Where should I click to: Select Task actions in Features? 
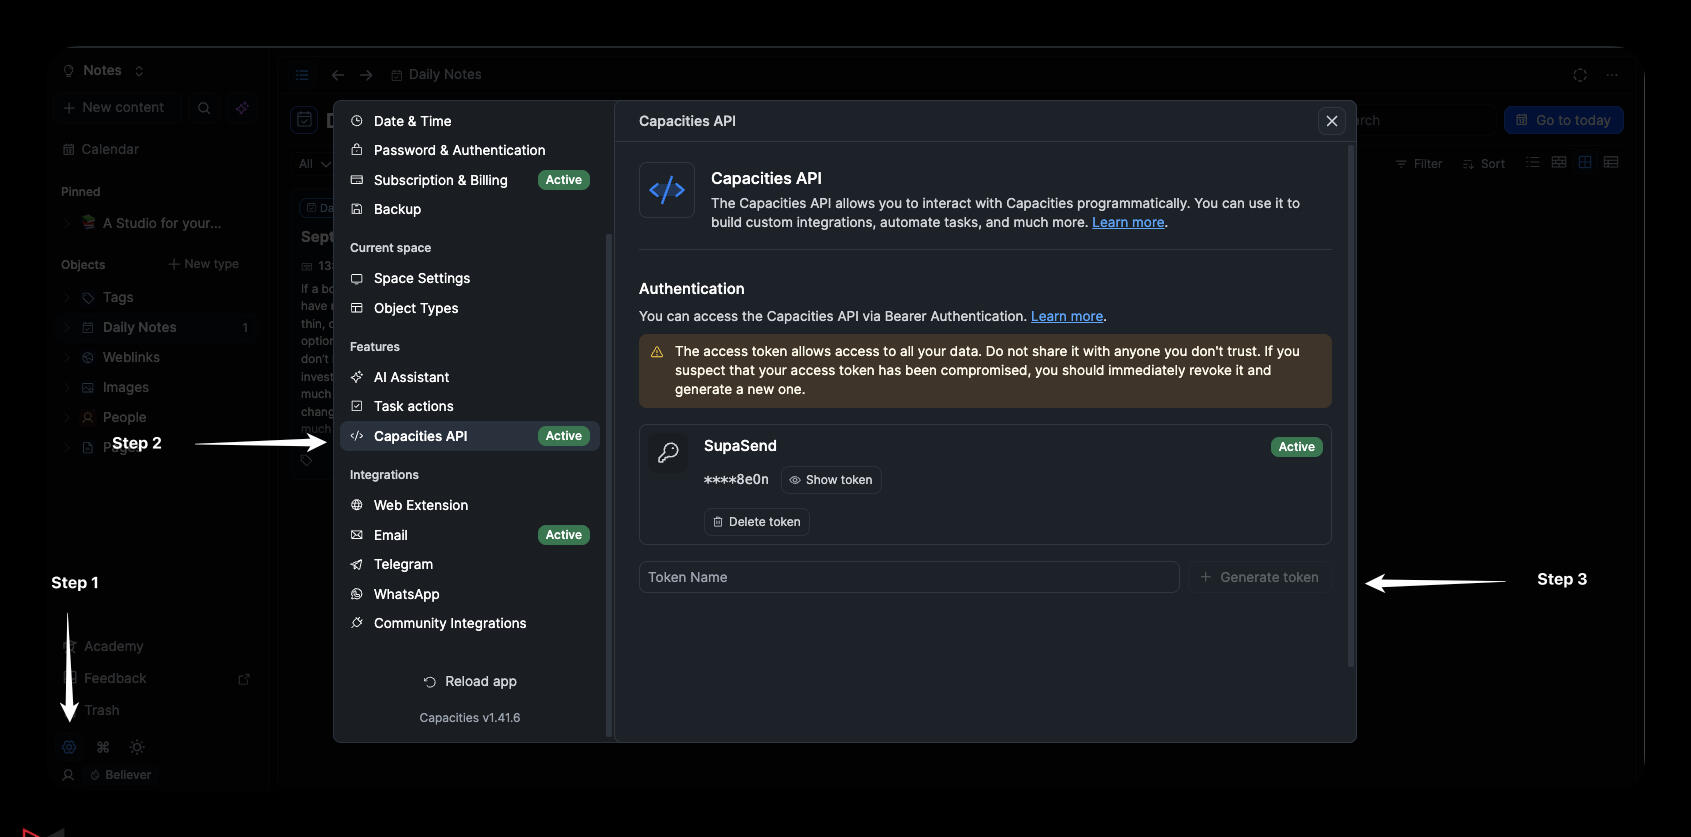click(x=413, y=406)
